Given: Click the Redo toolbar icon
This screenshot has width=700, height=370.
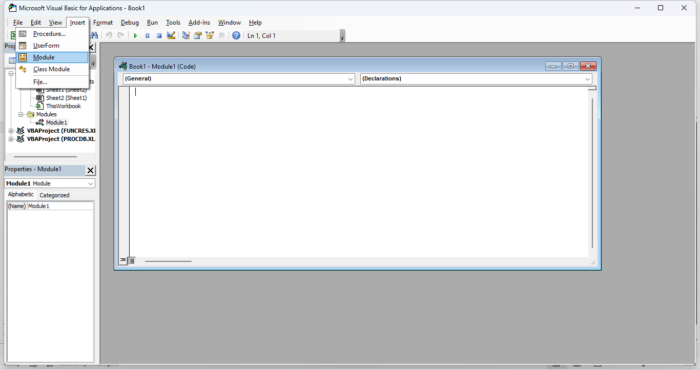Looking at the screenshot, I should click(x=121, y=35).
